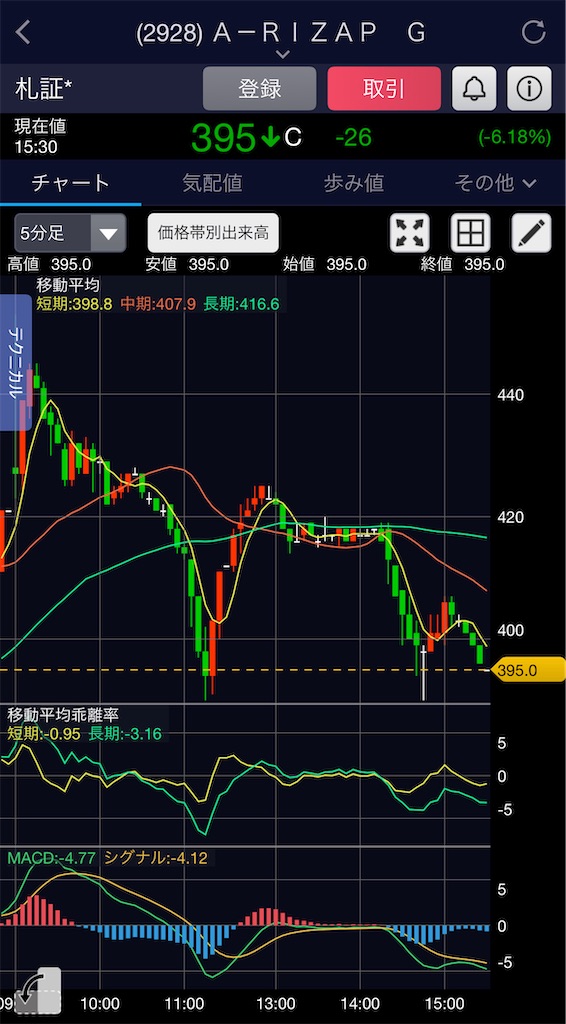The image size is (566, 1024).
Task: Tap the 始値 395.0 opening value
Action: point(324,264)
